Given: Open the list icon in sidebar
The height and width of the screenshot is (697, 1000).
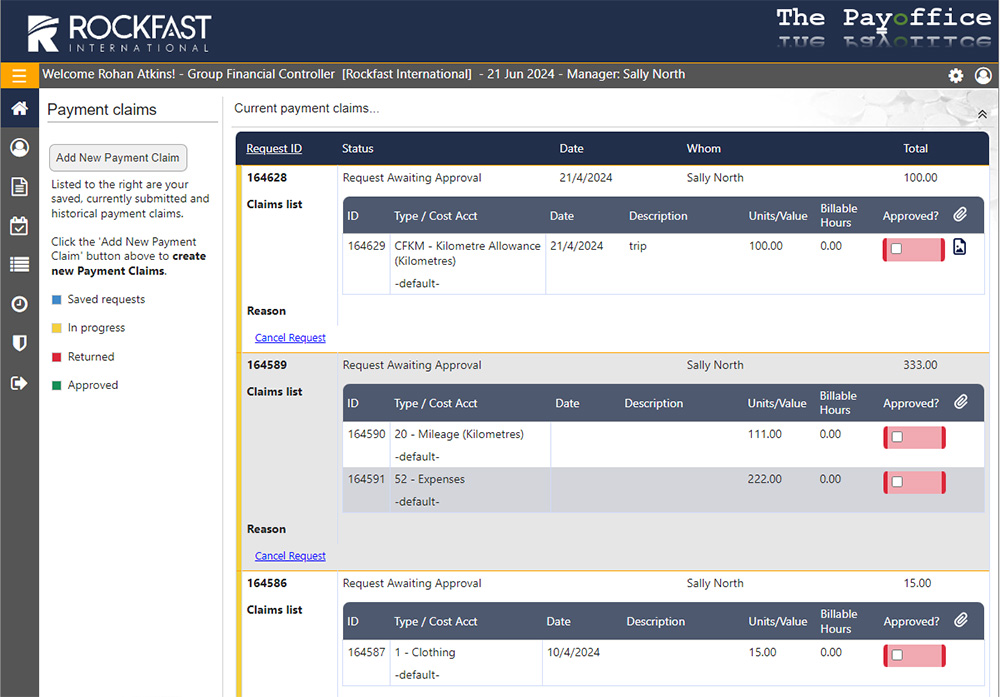Looking at the screenshot, I should point(19,265).
